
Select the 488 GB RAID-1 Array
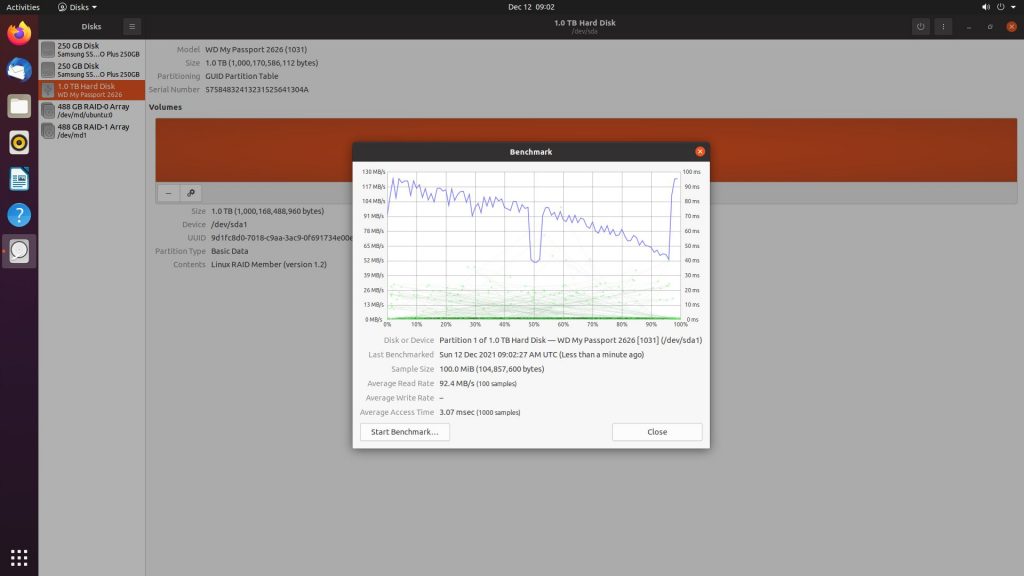[x=92, y=131]
